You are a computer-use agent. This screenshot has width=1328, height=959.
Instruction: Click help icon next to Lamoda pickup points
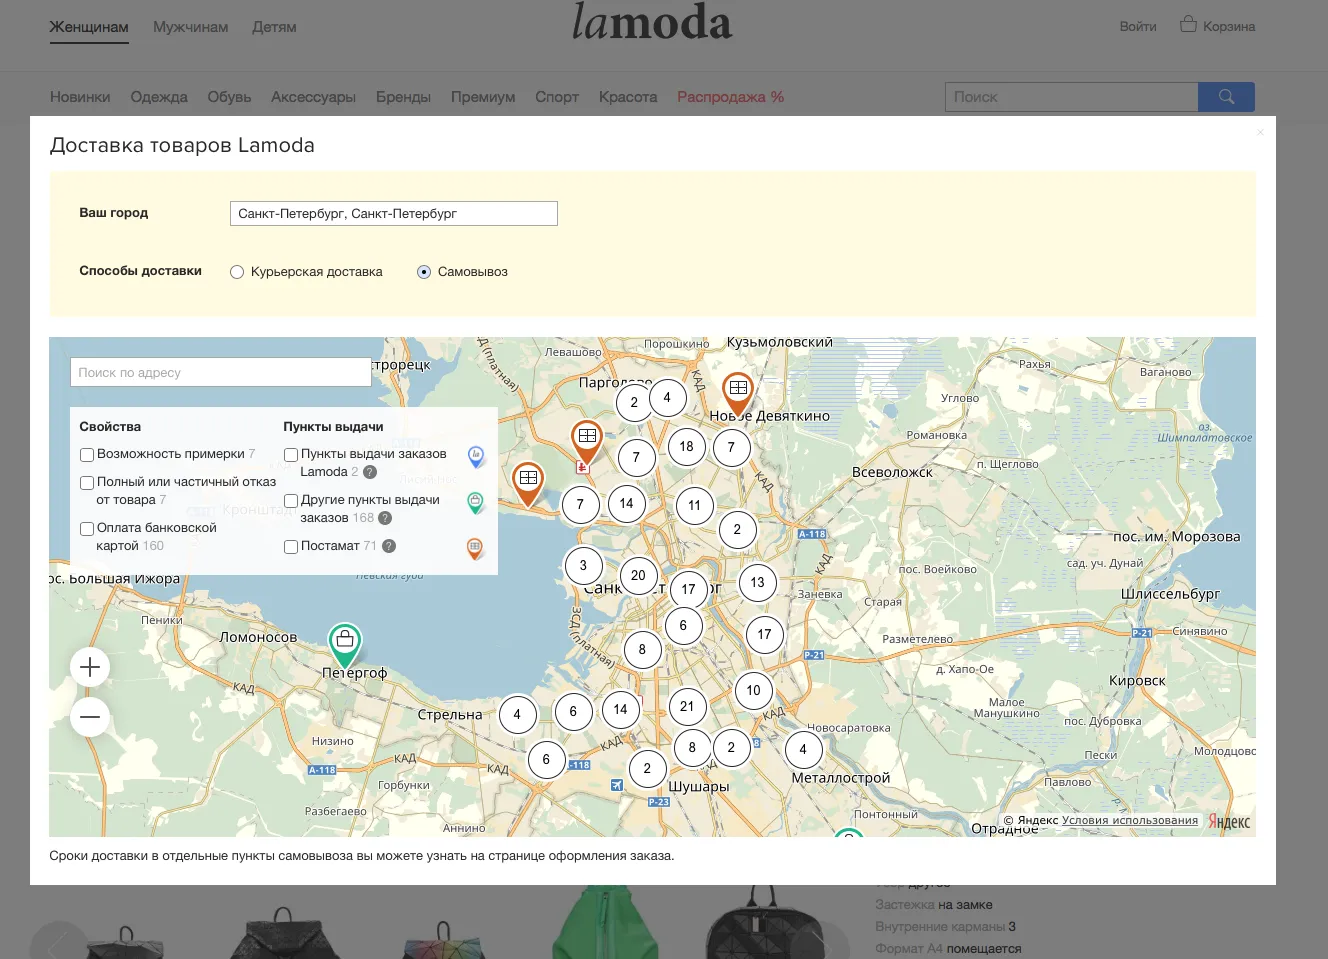pos(370,472)
